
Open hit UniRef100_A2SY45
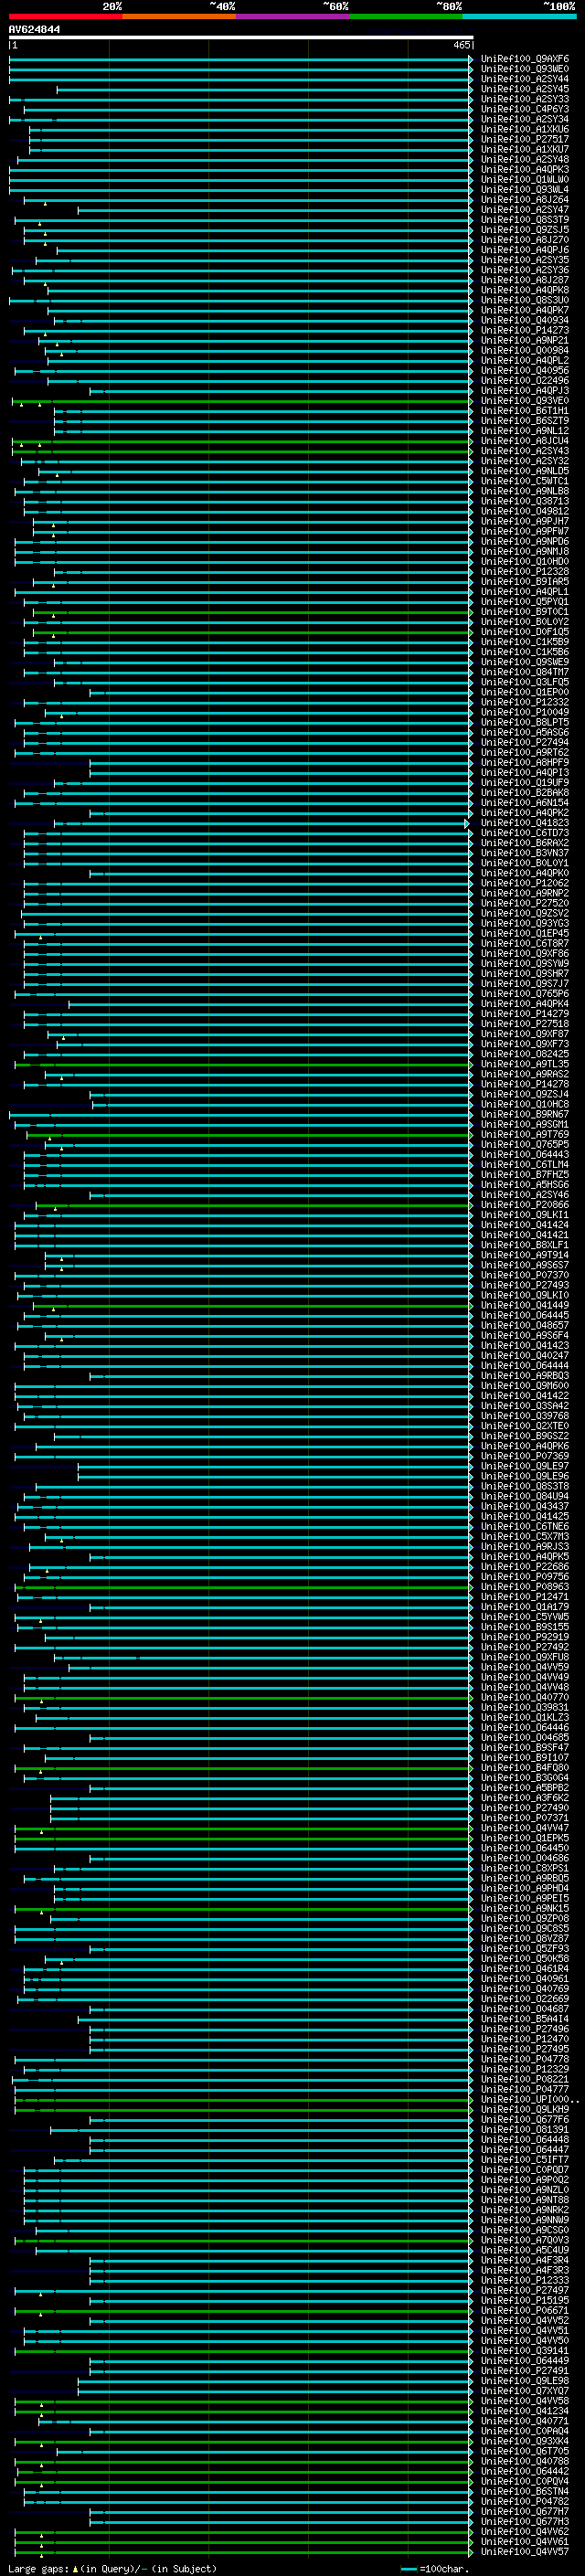coord(525,89)
